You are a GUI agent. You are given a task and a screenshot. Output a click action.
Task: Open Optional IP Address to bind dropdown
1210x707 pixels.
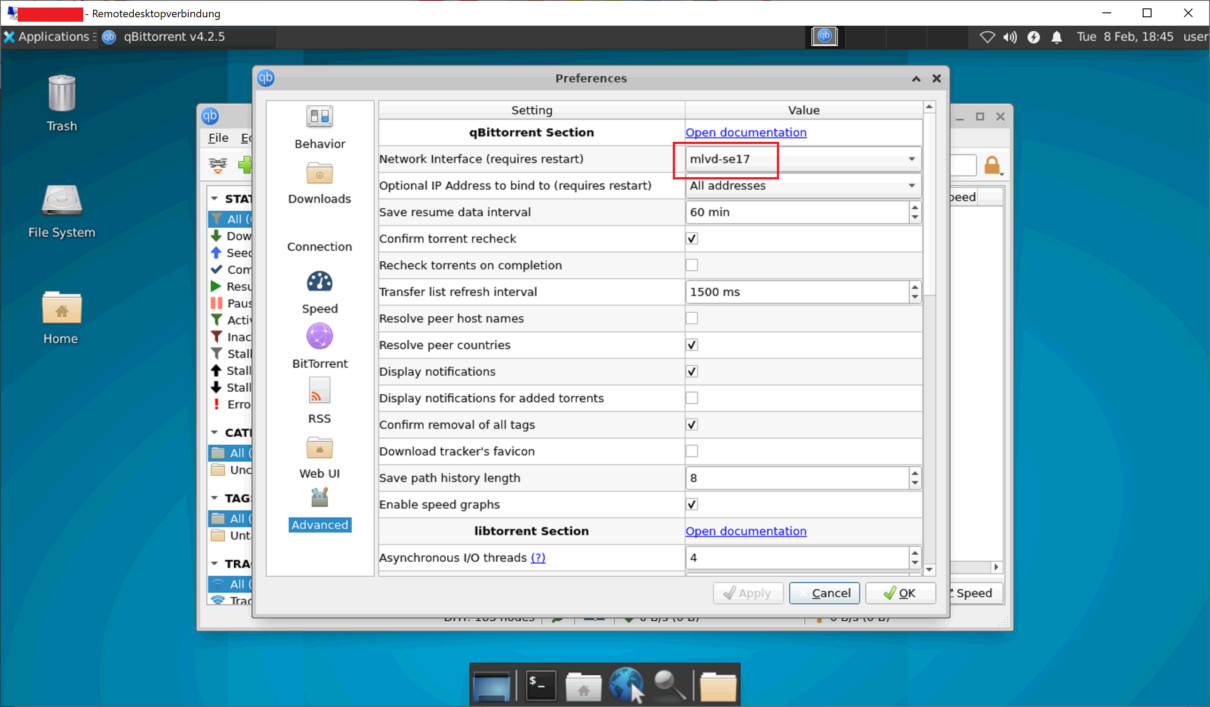803,186
